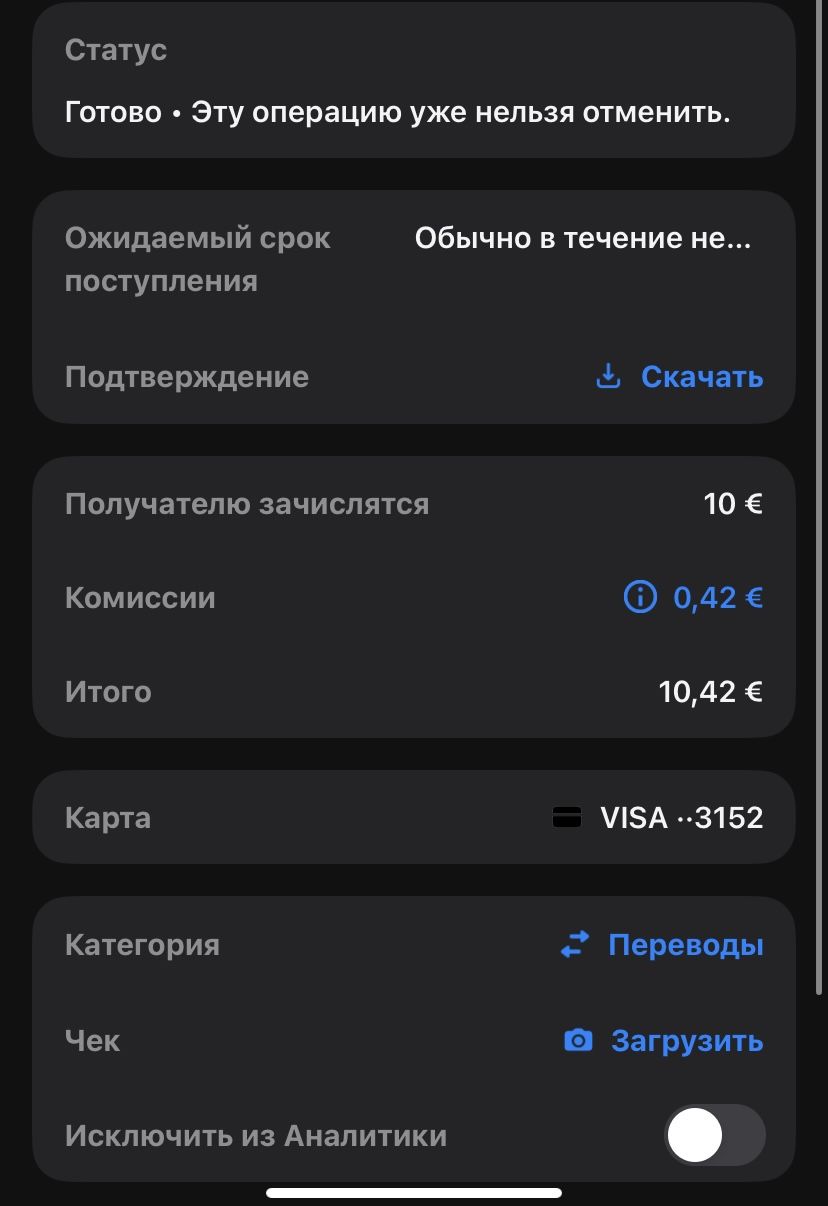
Task: Click the Карта row label
Action: tap(108, 817)
